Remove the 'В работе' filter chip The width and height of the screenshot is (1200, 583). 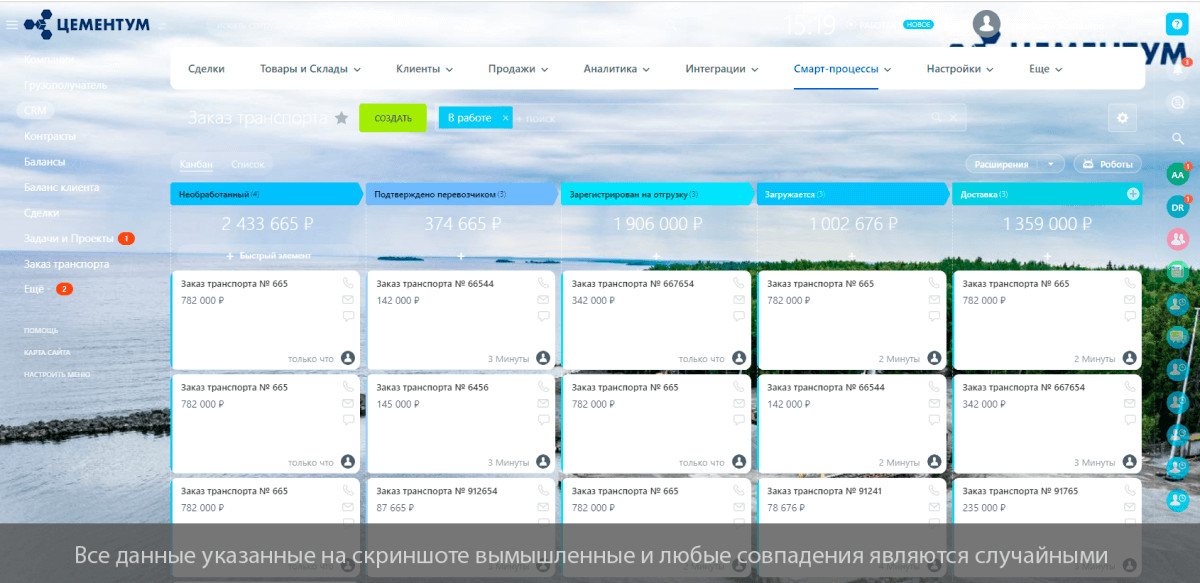(505, 118)
